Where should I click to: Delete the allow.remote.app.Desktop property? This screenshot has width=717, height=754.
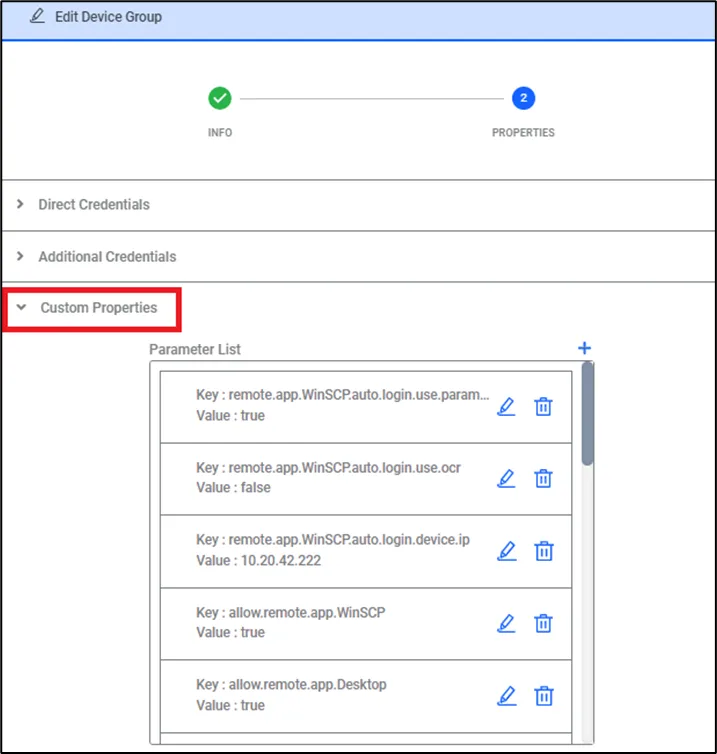click(544, 696)
